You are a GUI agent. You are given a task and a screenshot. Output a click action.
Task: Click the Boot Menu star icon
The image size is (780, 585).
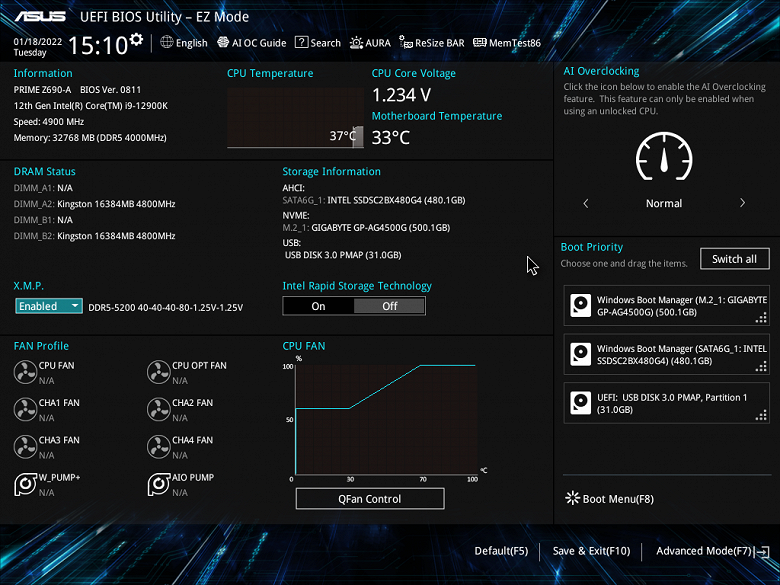[x=573, y=498]
